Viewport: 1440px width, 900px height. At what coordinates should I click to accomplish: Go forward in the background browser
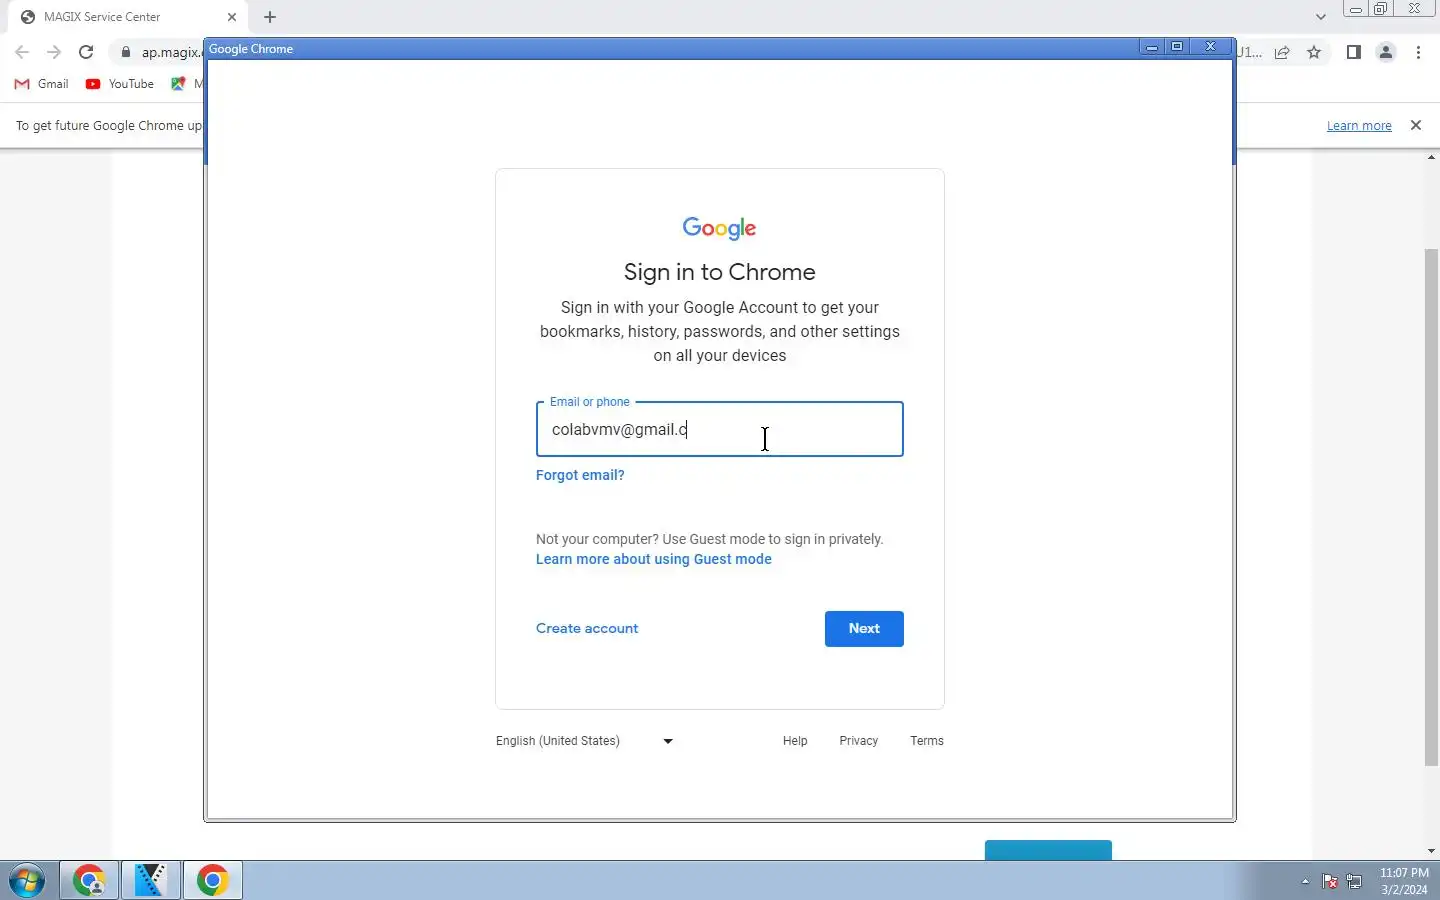coord(54,52)
